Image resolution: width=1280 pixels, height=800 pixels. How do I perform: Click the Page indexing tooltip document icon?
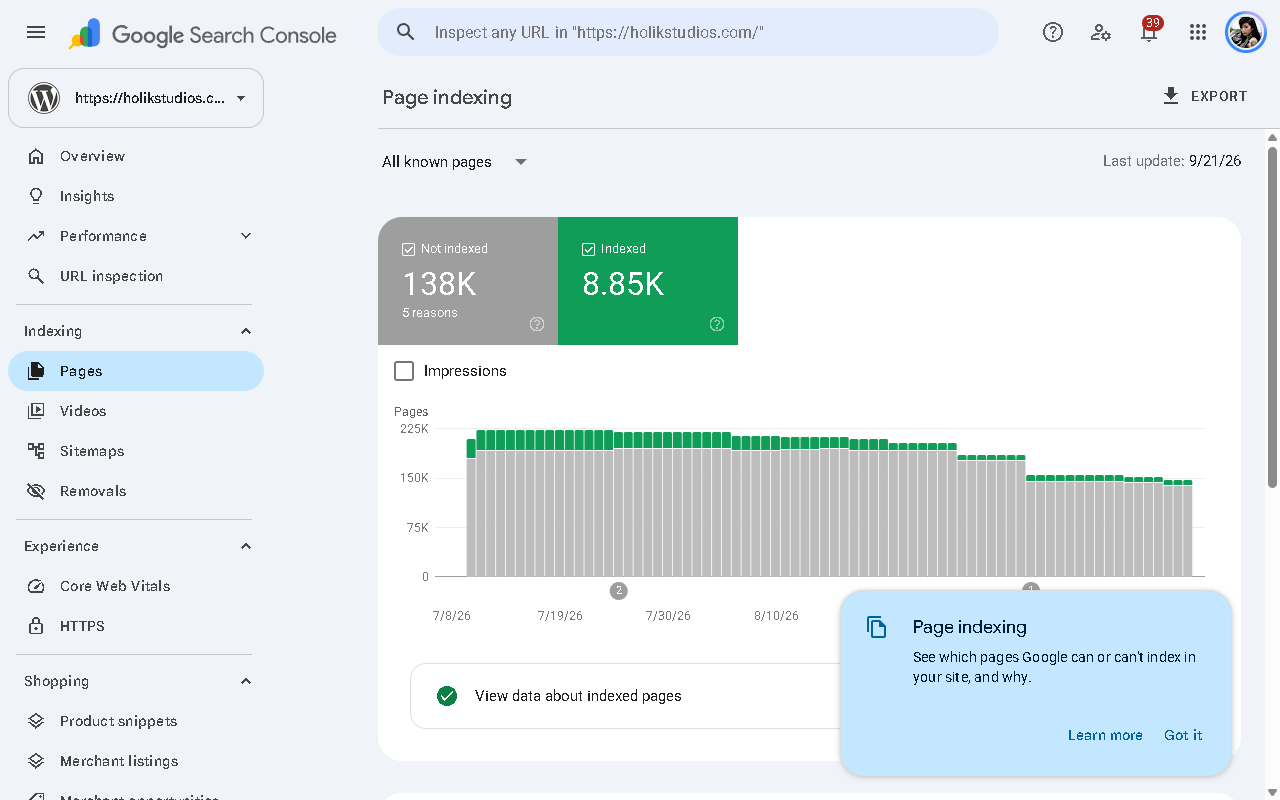coord(877,627)
